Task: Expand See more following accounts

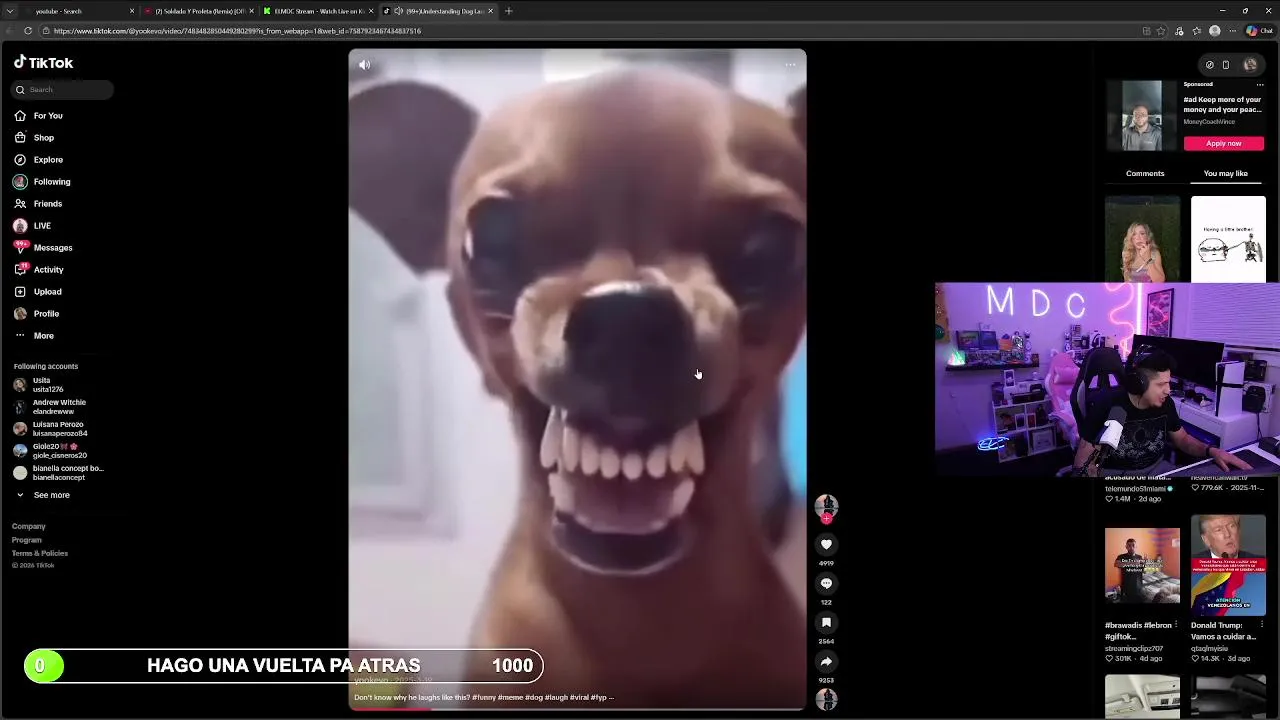Action: 42,495
